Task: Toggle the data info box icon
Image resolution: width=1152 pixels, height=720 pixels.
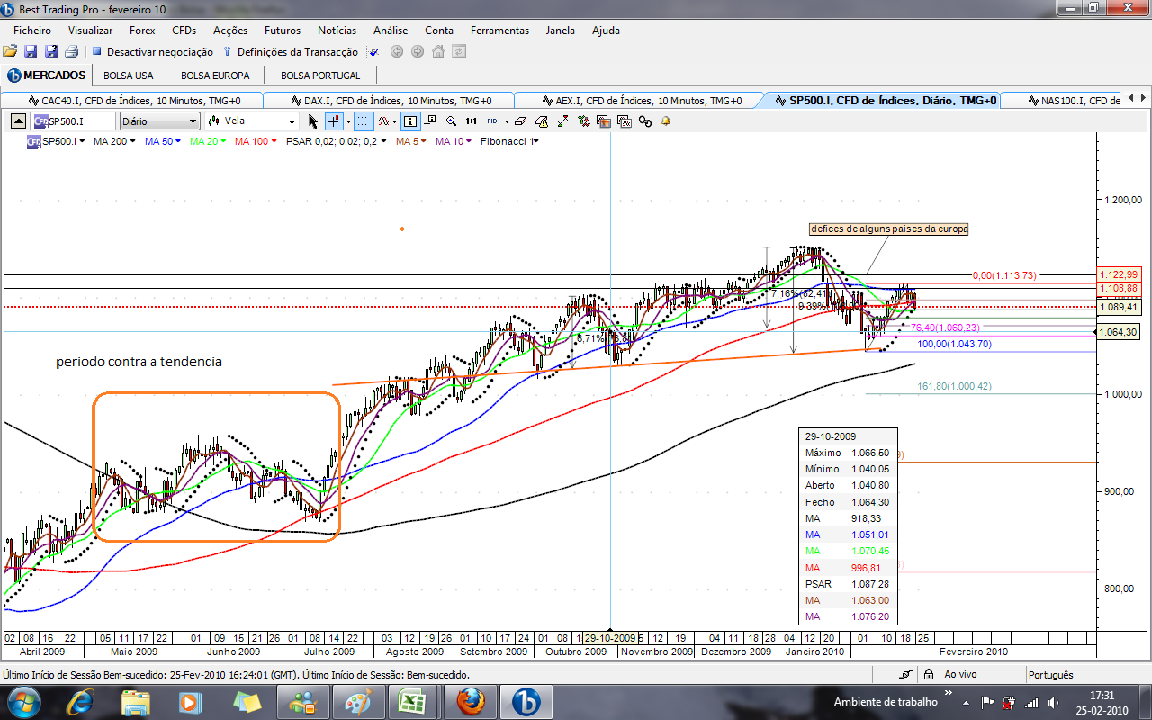Action: pyautogui.click(x=410, y=121)
